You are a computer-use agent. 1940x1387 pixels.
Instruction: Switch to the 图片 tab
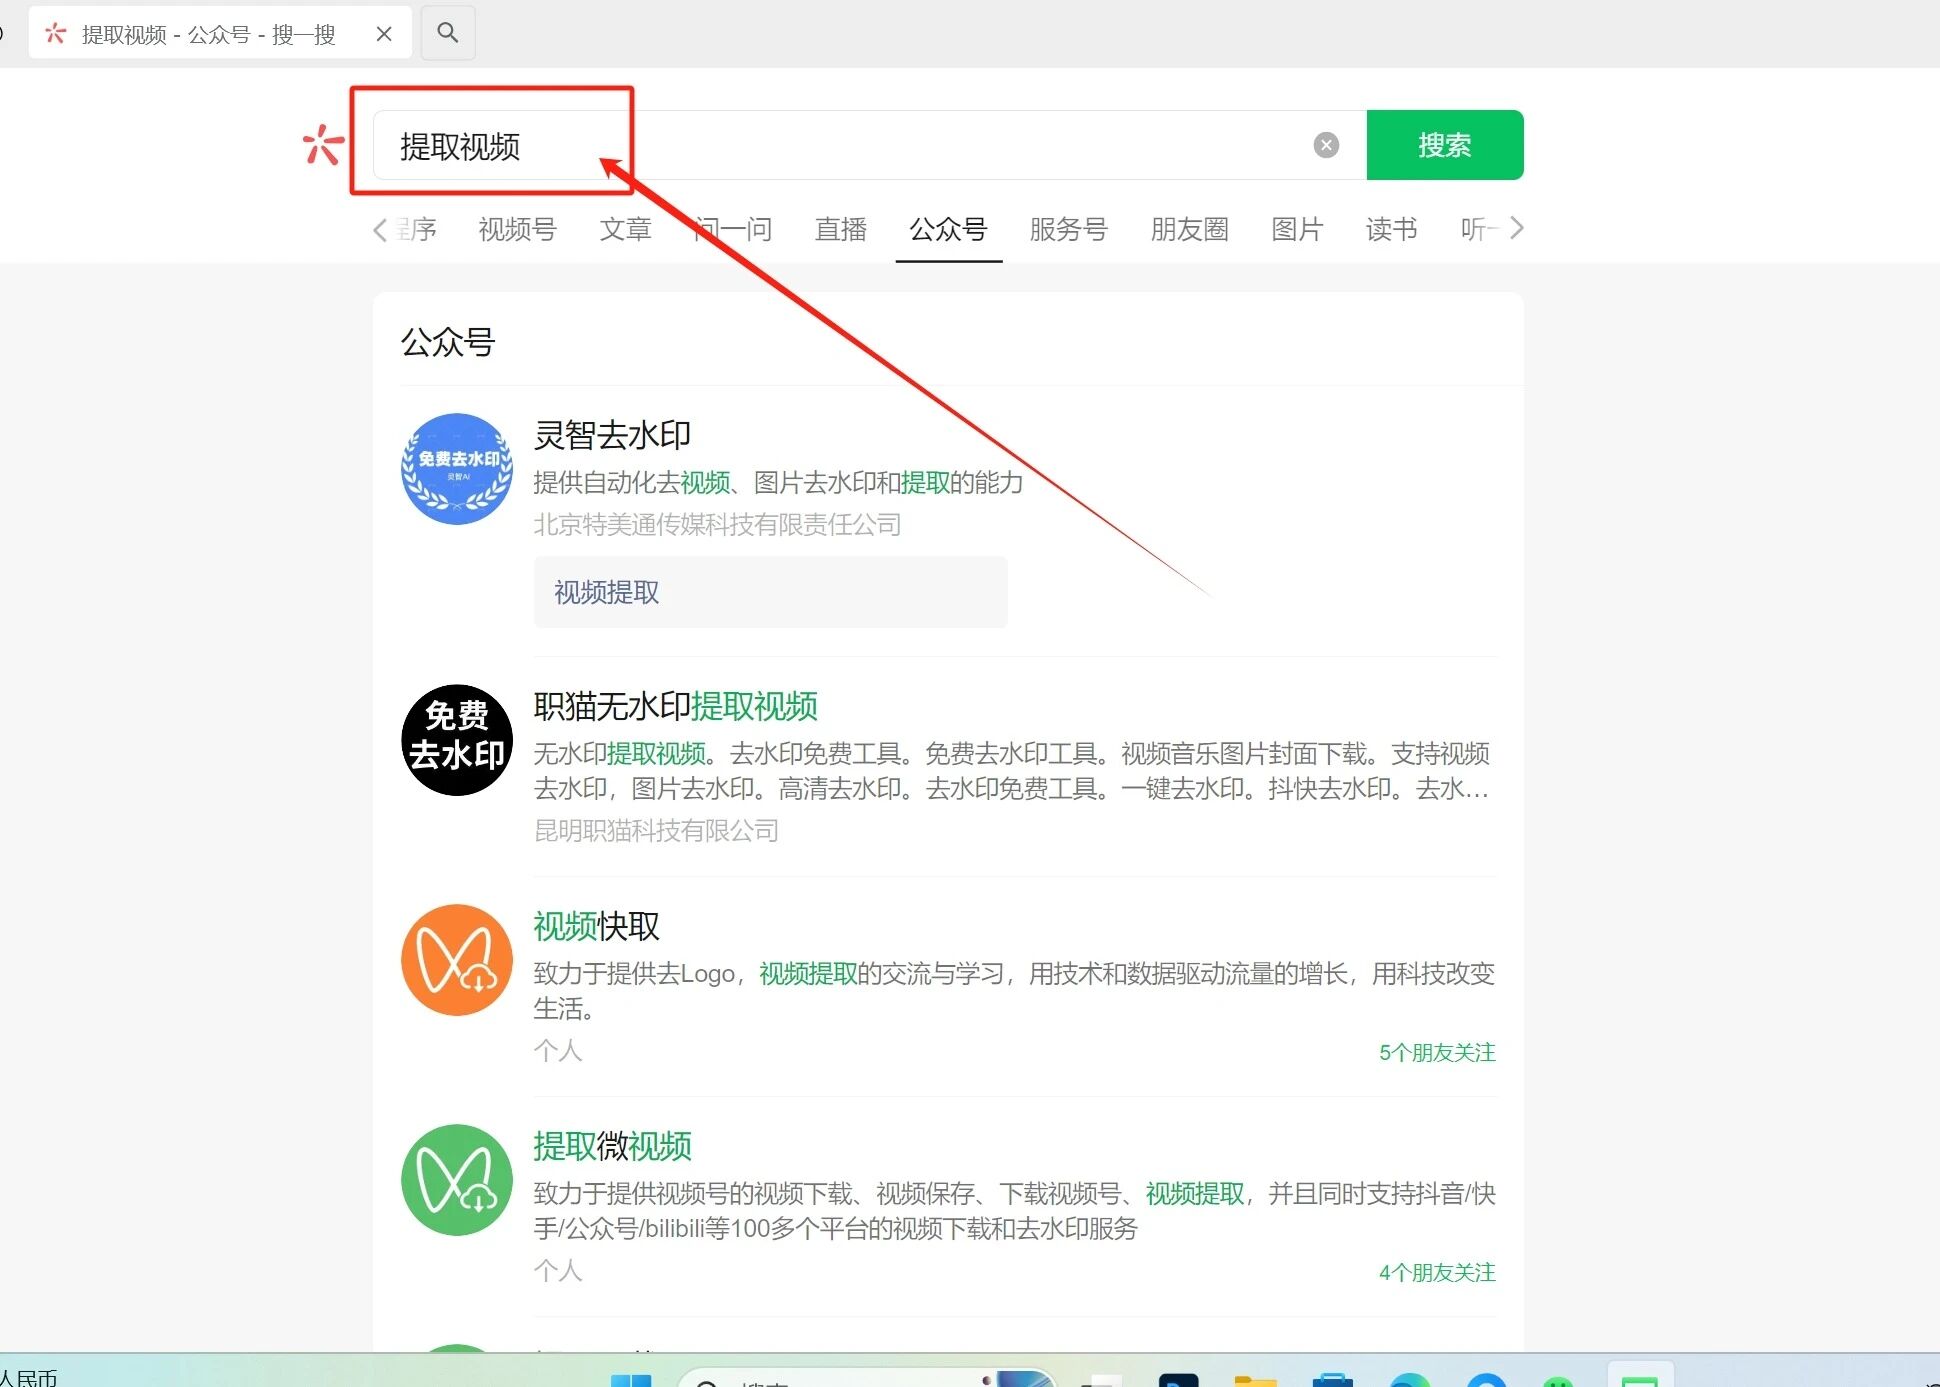coord(1297,230)
